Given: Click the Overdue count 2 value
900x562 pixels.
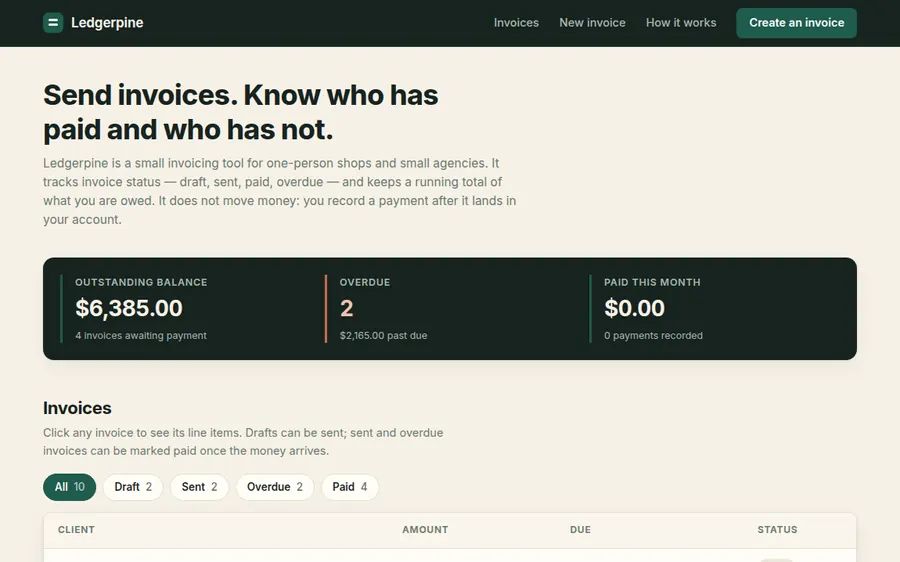Looking at the screenshot, I should click(x=346, y=308).
